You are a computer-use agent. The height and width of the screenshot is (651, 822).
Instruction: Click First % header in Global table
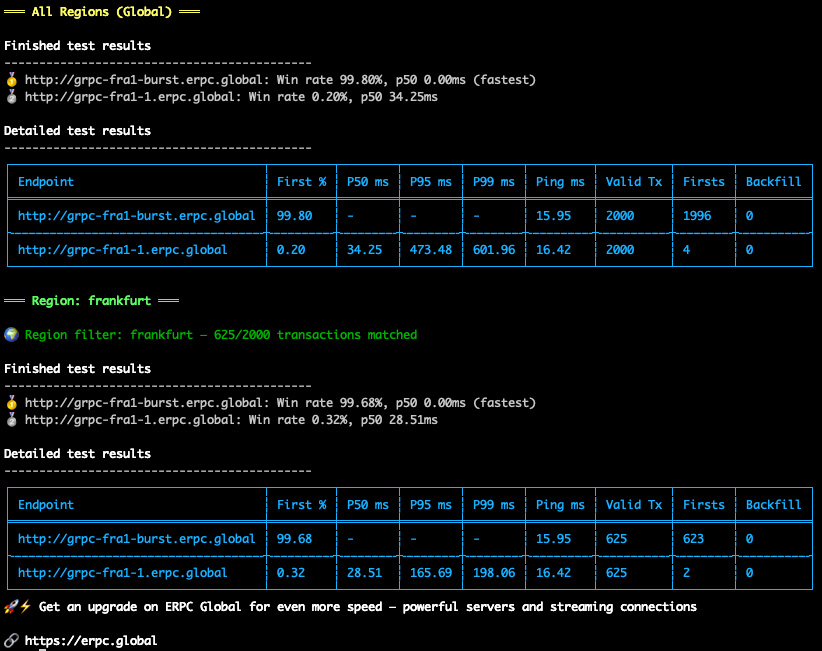(x=301, y=182)
